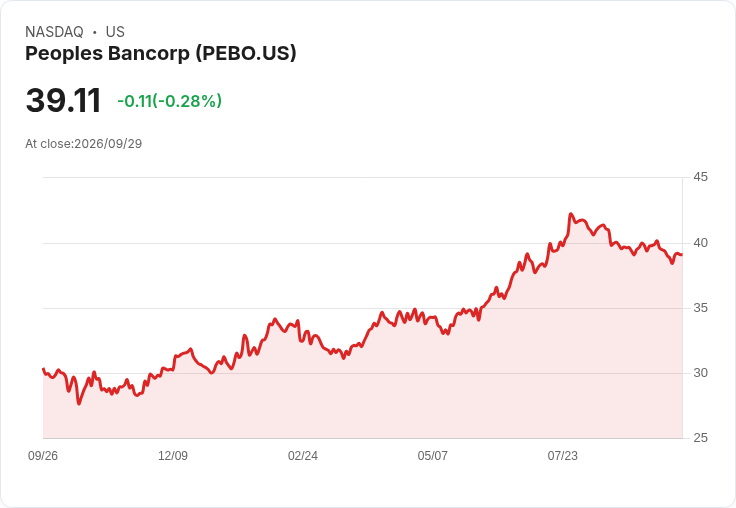Click the NASDAQ exchange label

click(x=54, y=32)
